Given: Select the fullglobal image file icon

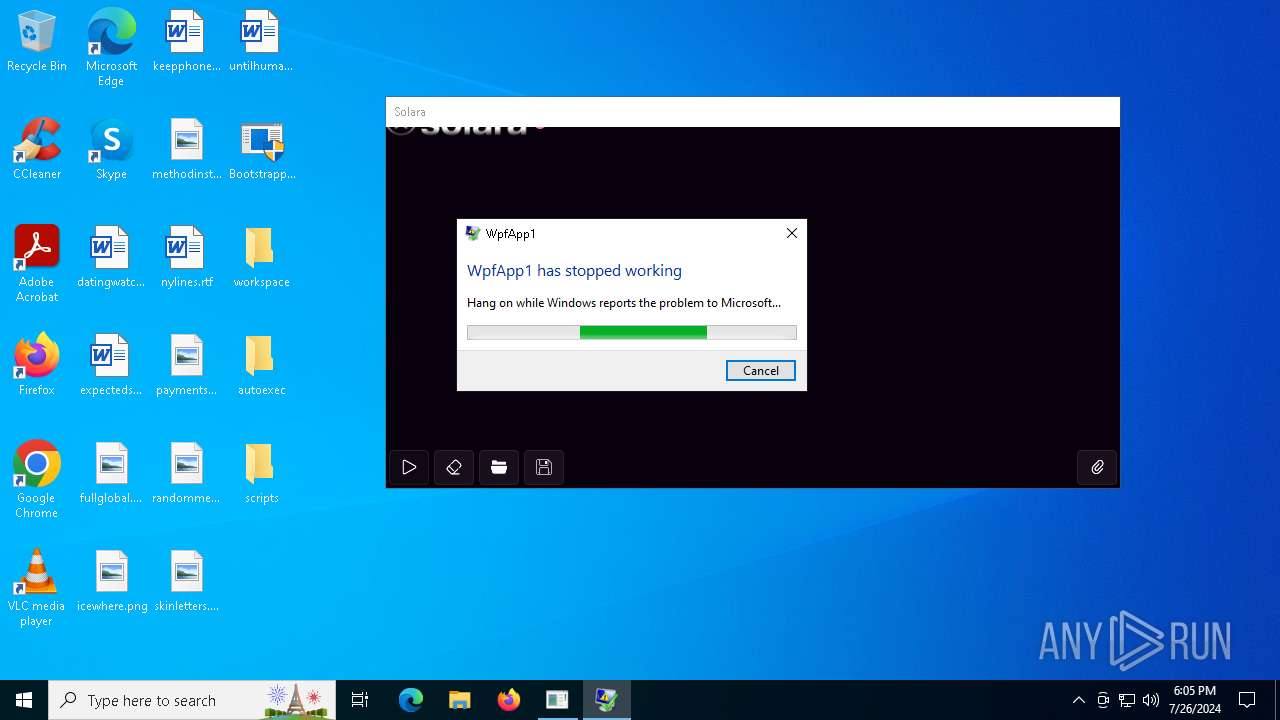Looking at the screenshot, I should 111,474.
